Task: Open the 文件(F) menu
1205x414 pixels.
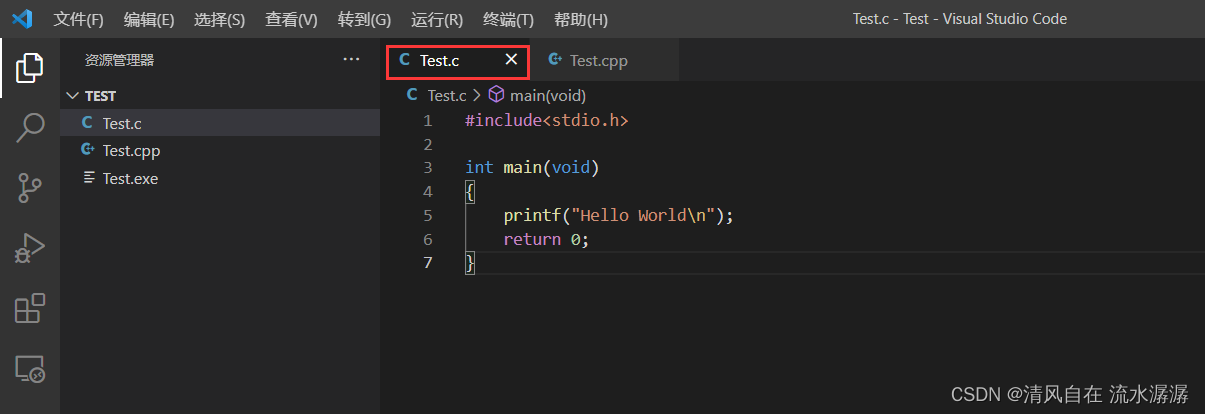Action: [78, 20]
